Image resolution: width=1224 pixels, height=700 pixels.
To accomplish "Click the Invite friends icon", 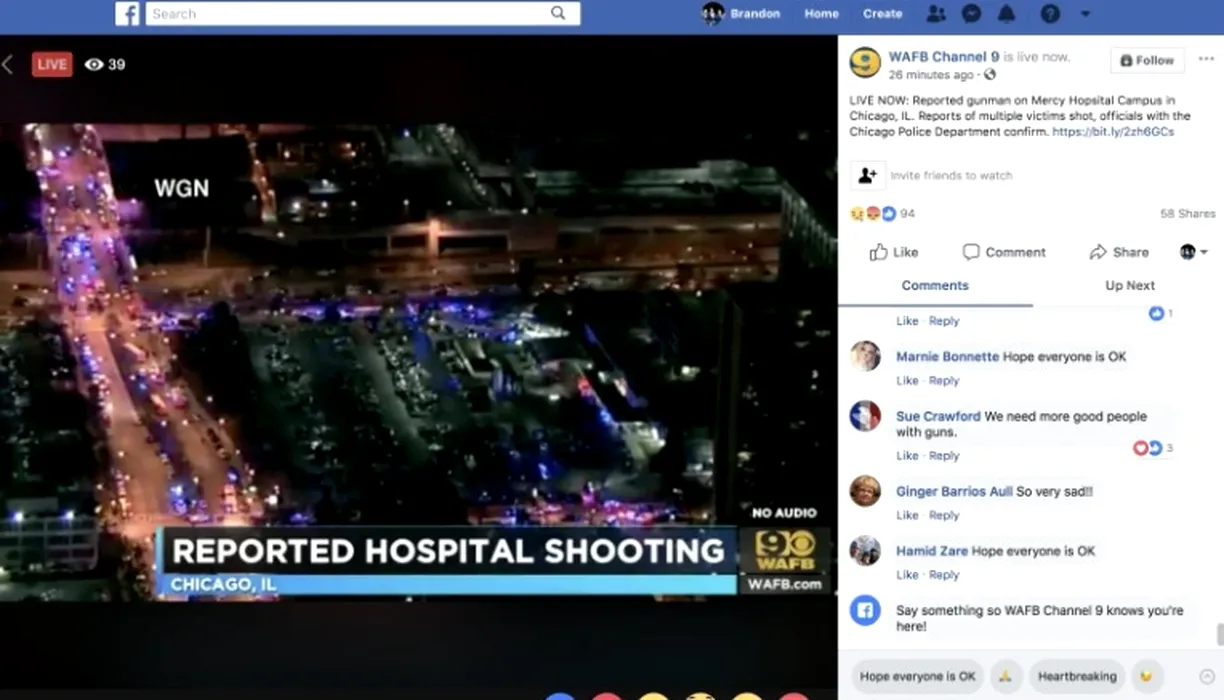I will (x=867, y=175).
